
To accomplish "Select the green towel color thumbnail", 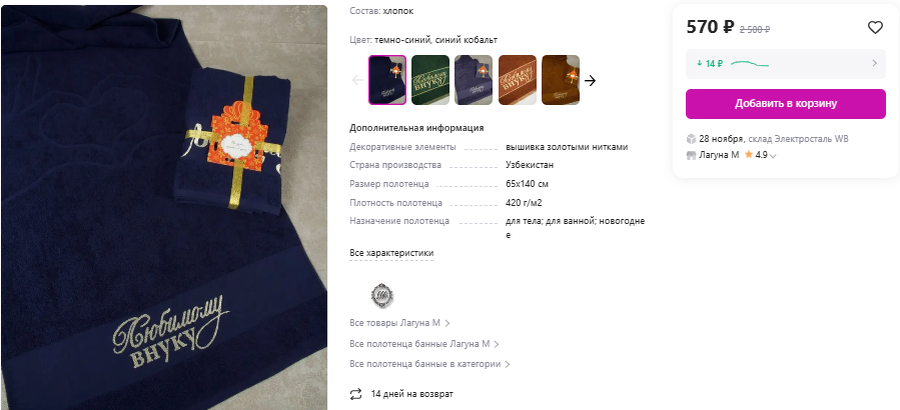I will click(x=430, y=80).
